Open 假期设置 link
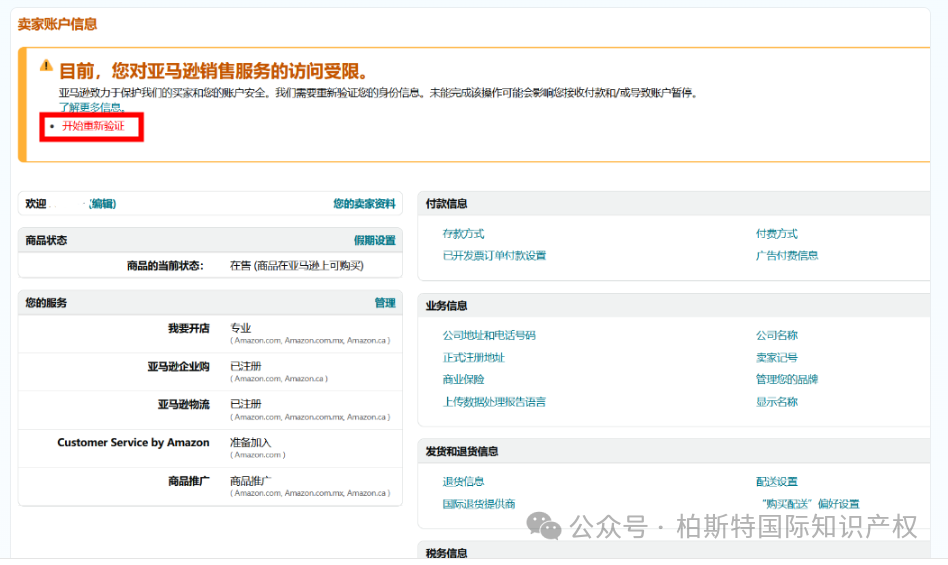Image resolution: width=948 pixels, height=565 pixels. point(374,241)
